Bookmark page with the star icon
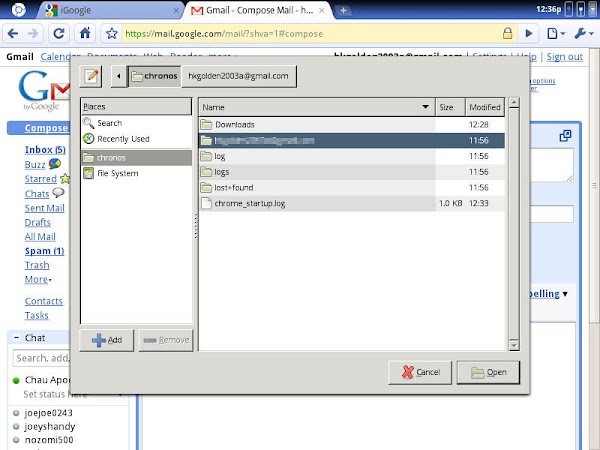Viewport: 600px width, 450px height. [112, 34]
